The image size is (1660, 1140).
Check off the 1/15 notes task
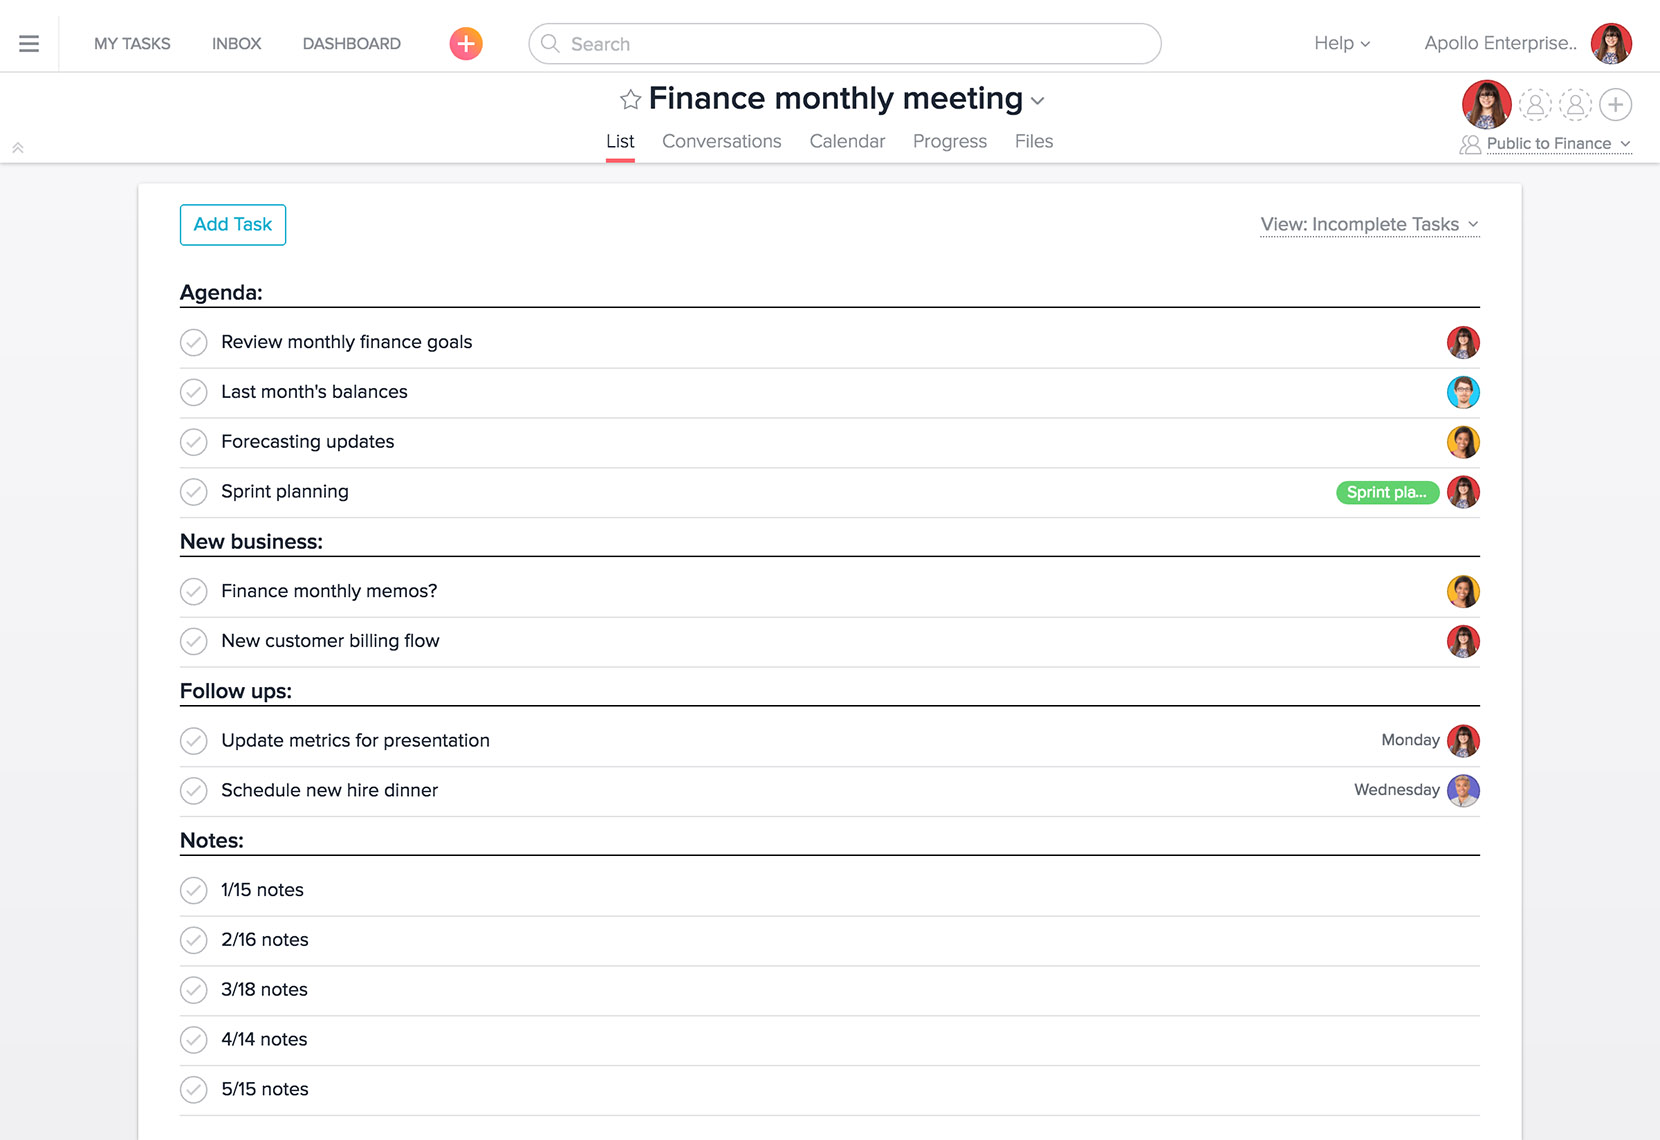tap(193, 890)
